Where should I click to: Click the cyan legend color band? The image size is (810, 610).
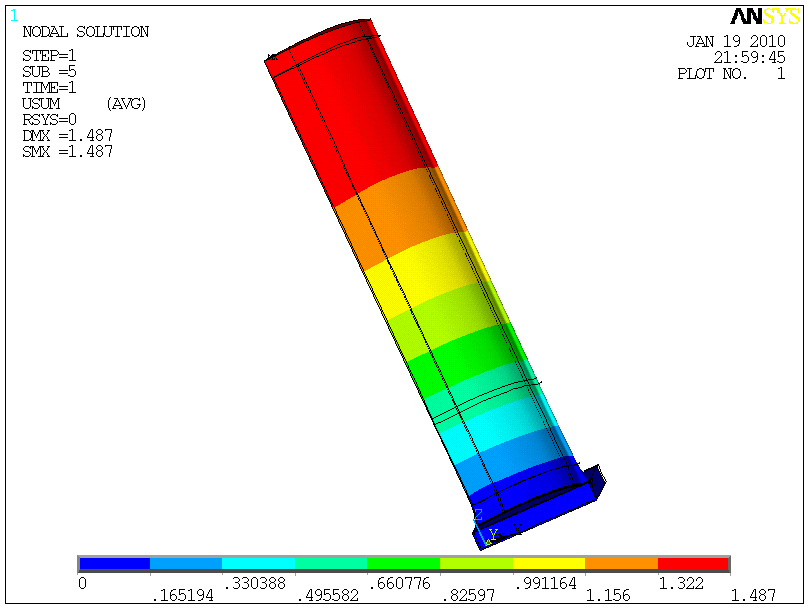(x=258, y=564)
